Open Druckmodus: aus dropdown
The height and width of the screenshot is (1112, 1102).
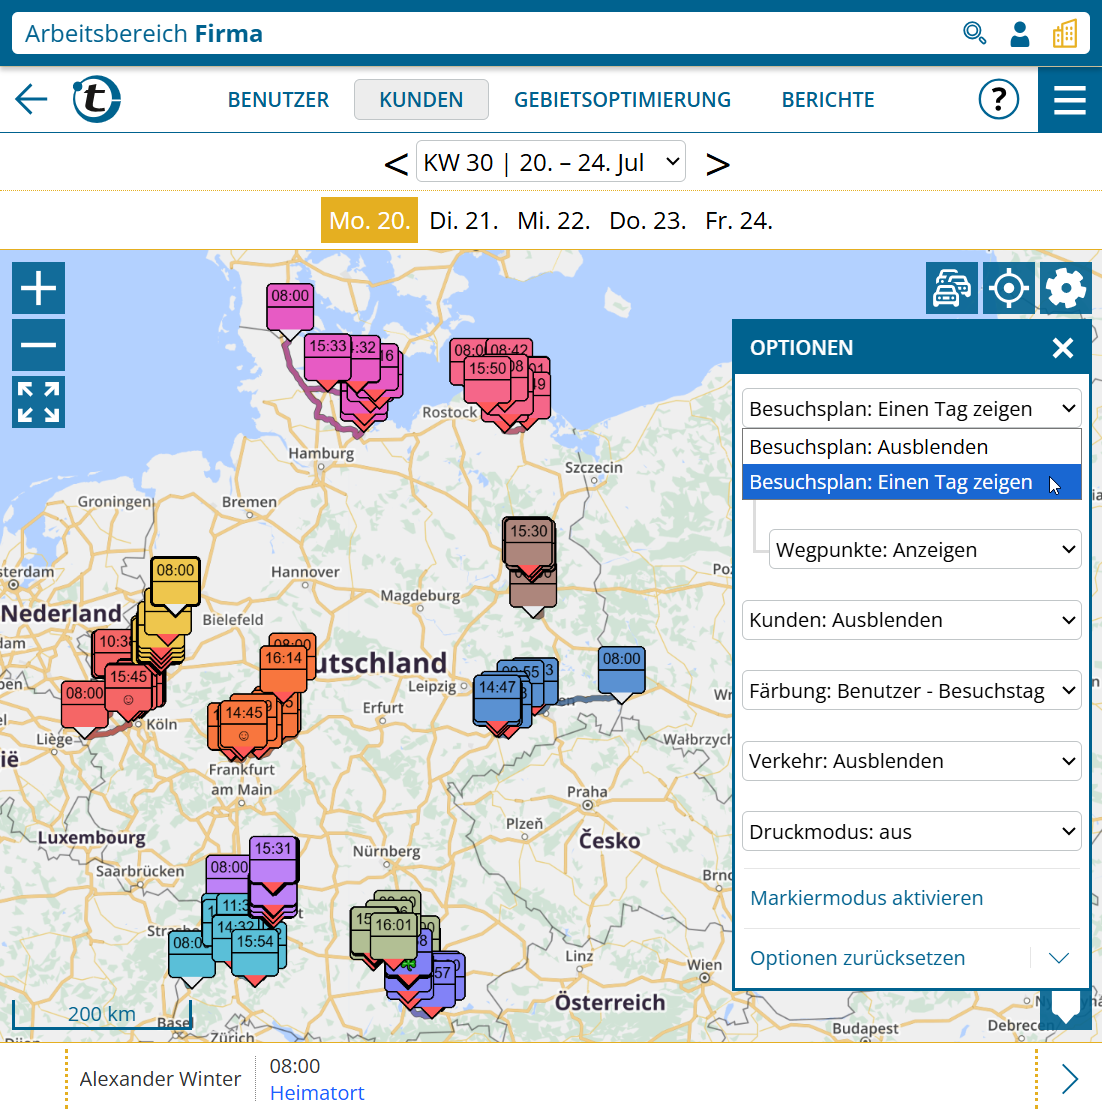911,831
